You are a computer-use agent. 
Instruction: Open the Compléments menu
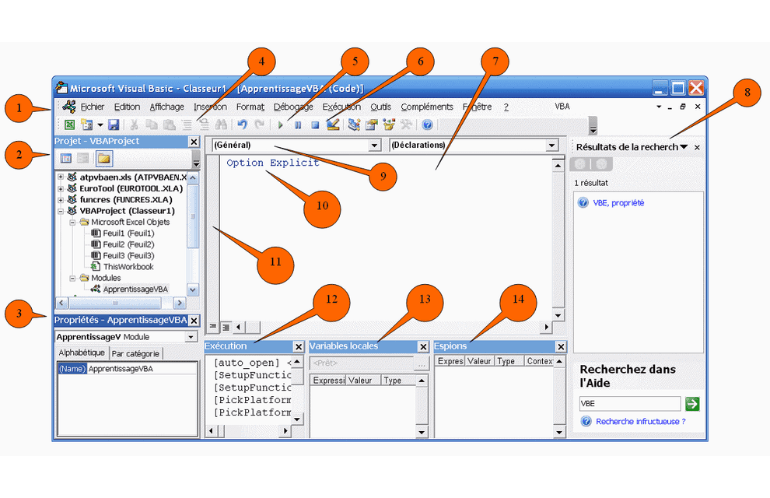pos(427,107)
